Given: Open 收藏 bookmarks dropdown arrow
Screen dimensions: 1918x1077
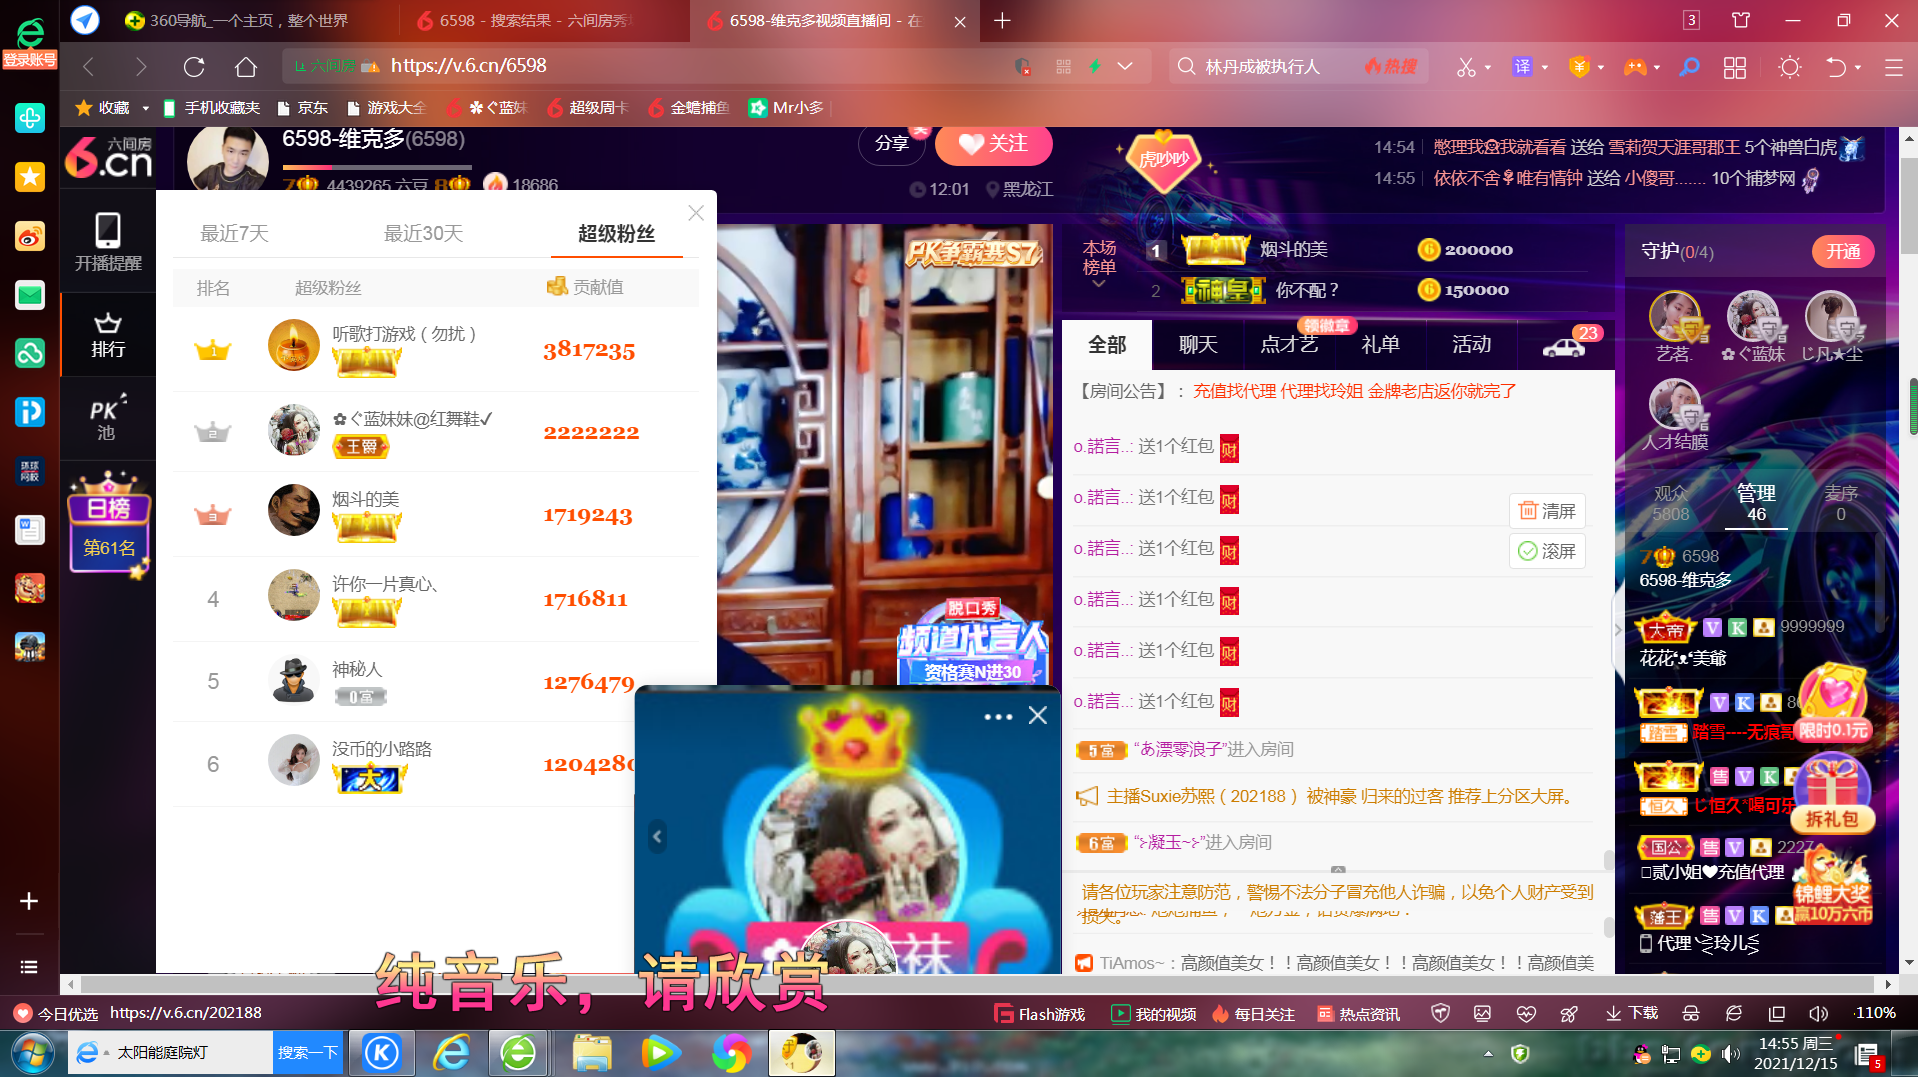Looking at the screenshot, I should click(x=146, y=108).
